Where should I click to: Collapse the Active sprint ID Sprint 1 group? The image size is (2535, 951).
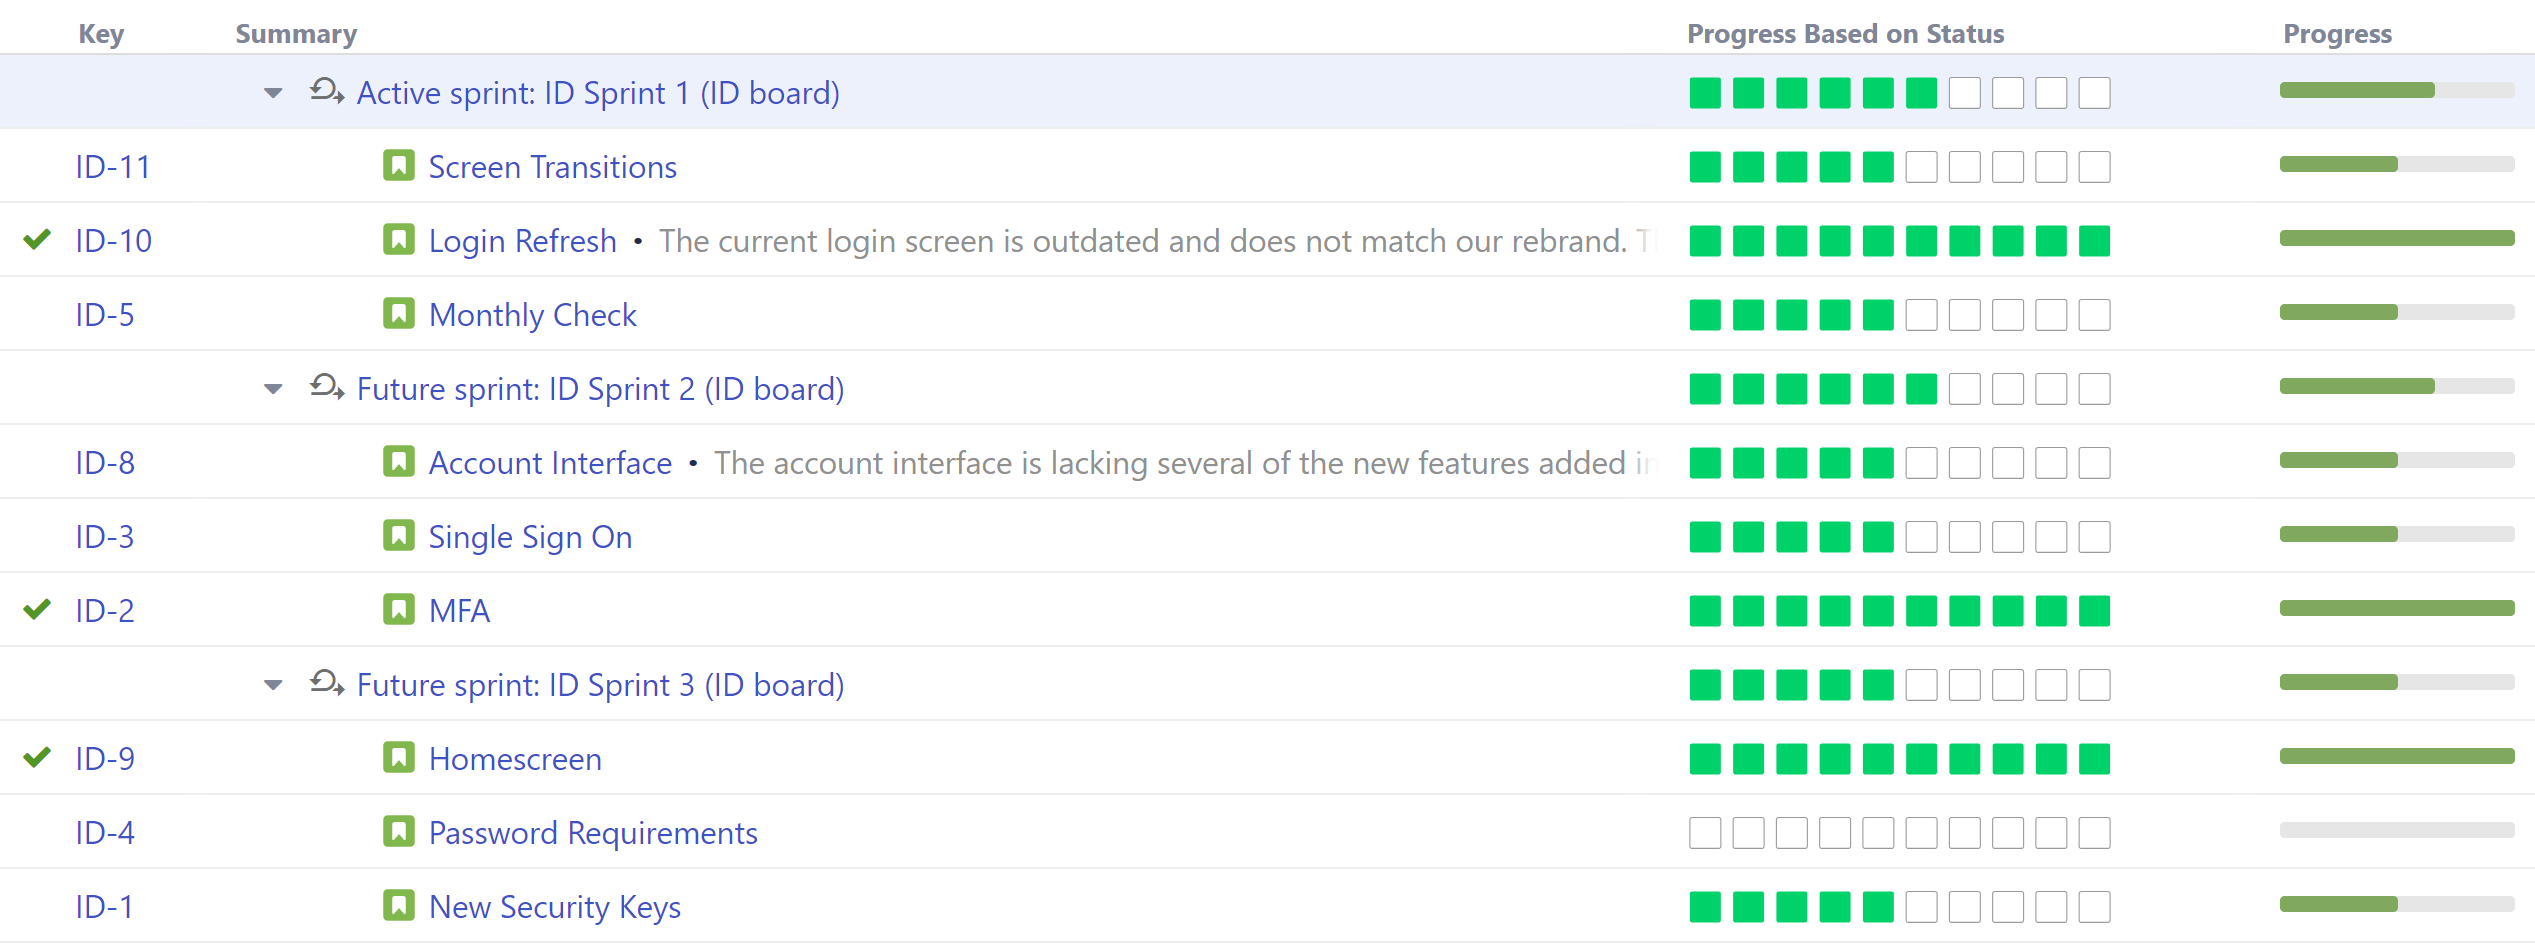tap(271, 92)
